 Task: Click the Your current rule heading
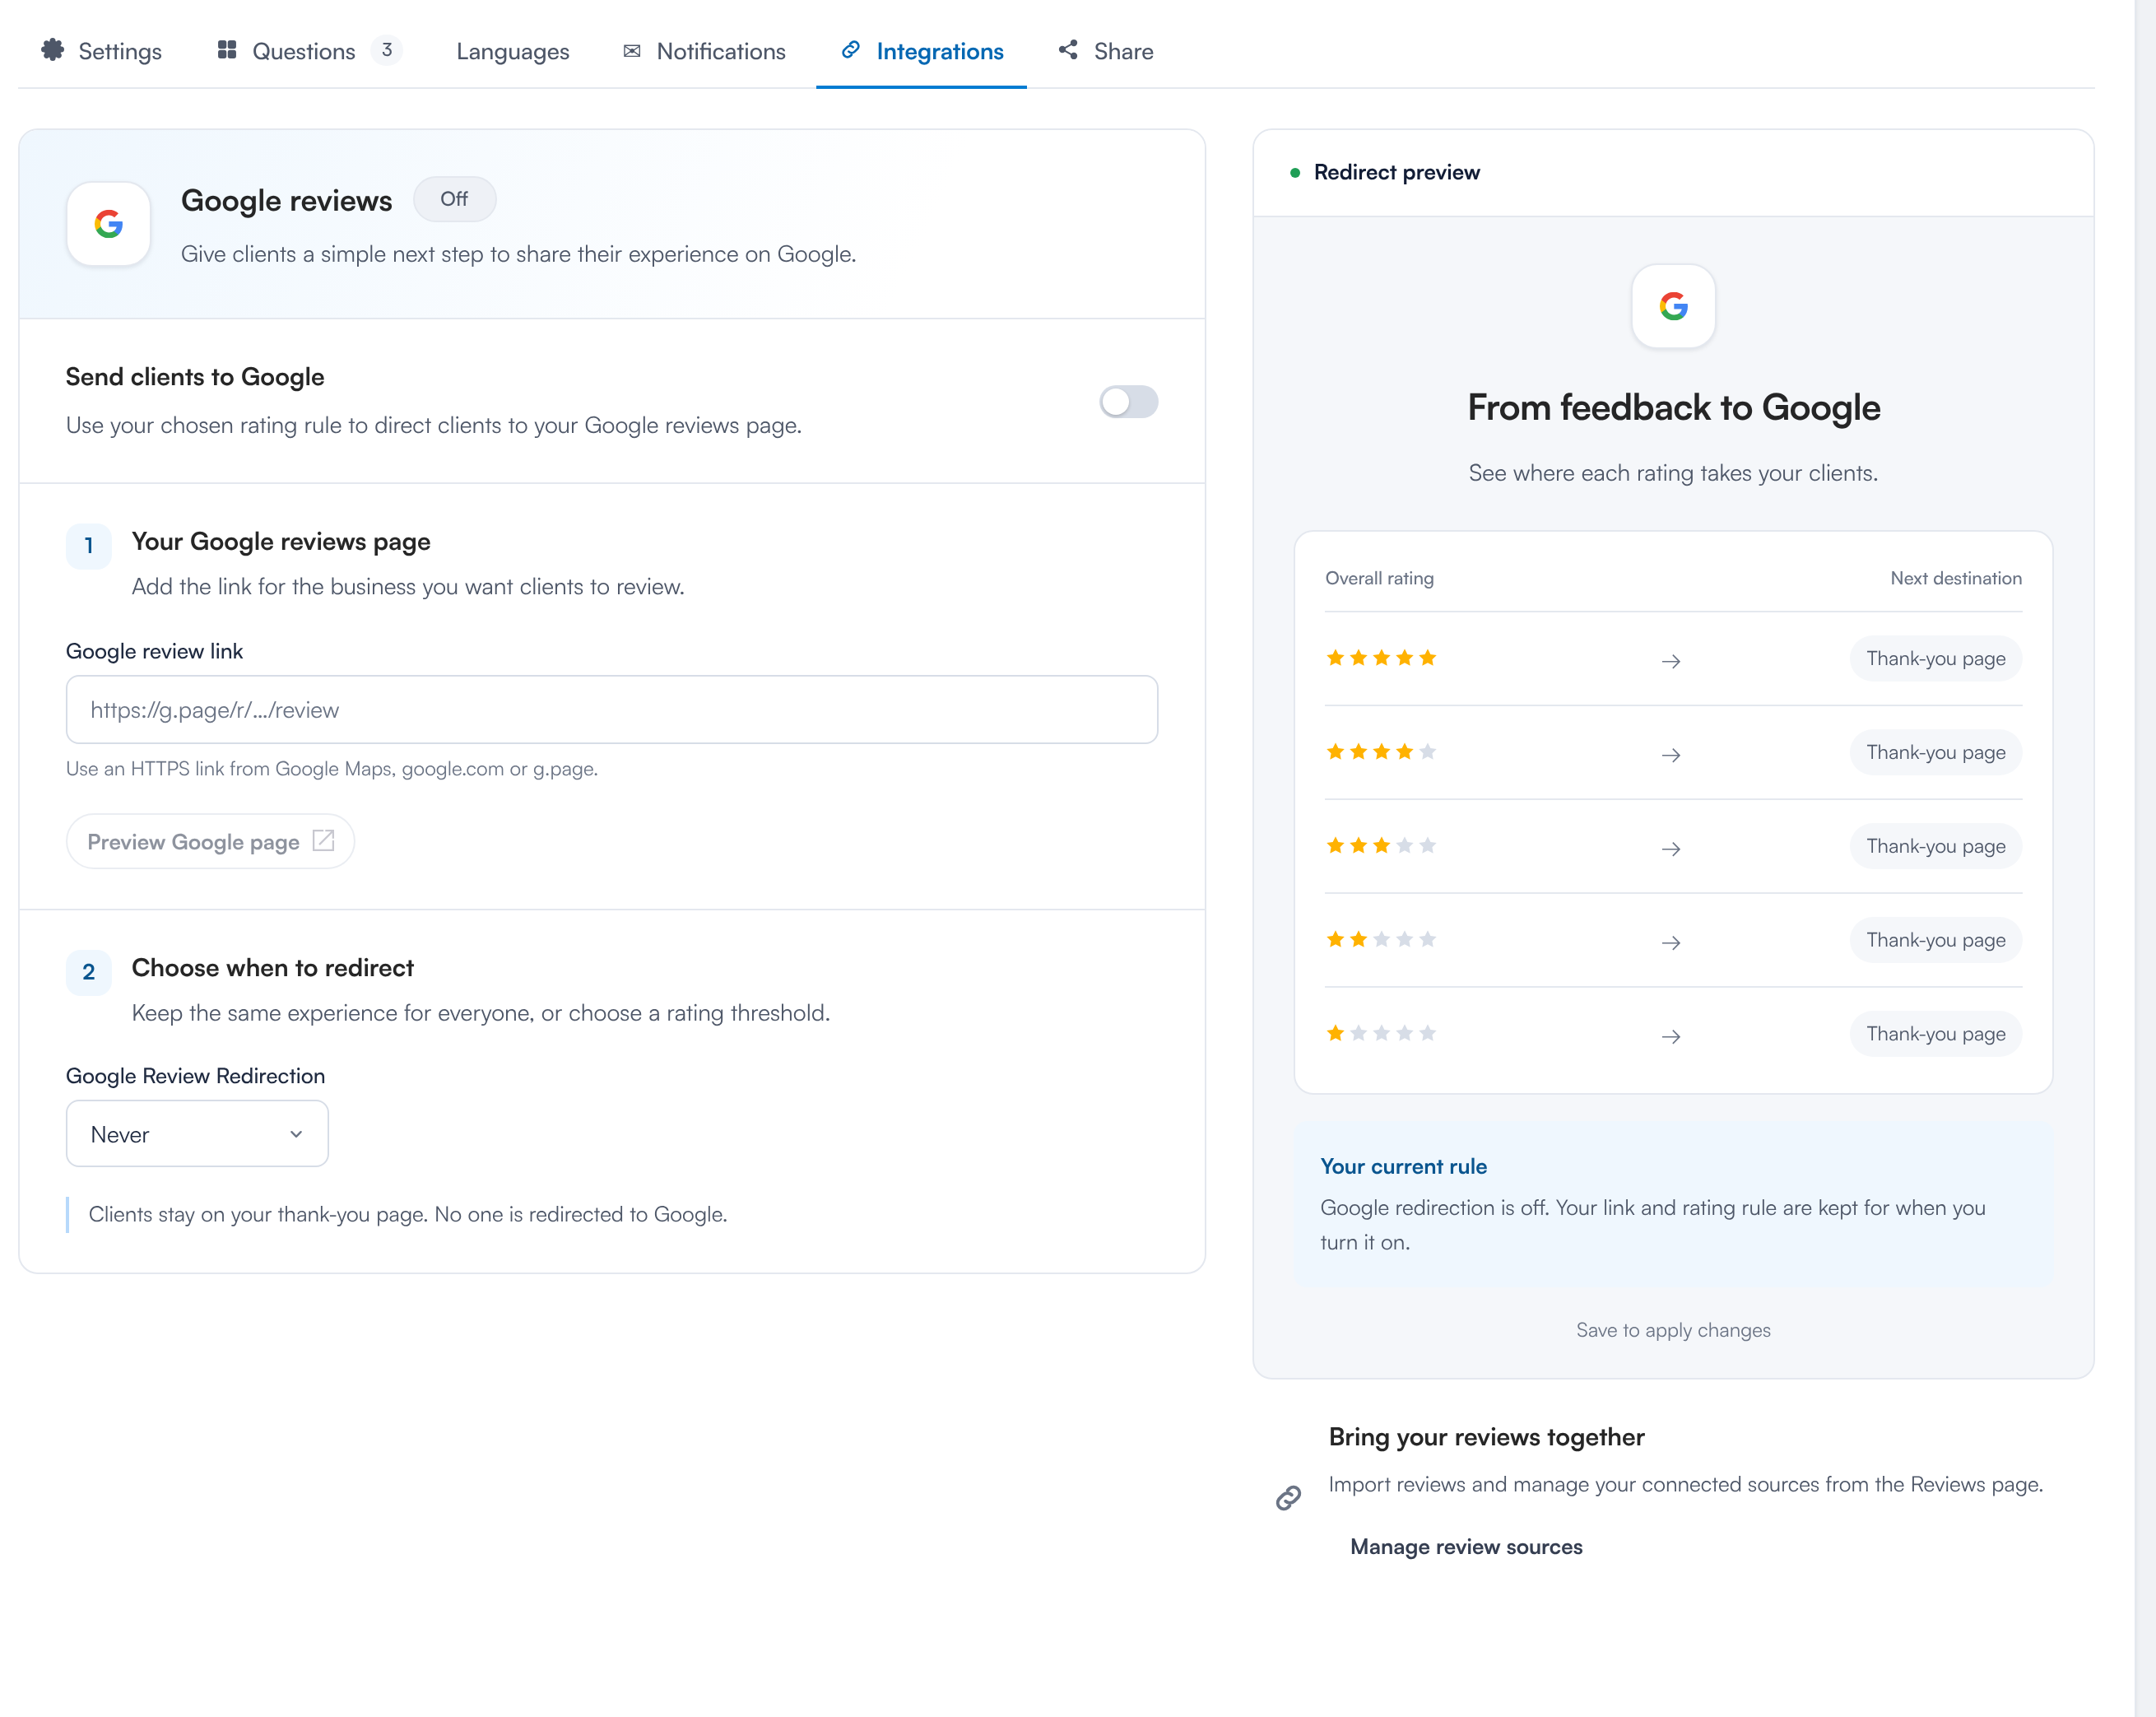(x=1403, y=1166)
